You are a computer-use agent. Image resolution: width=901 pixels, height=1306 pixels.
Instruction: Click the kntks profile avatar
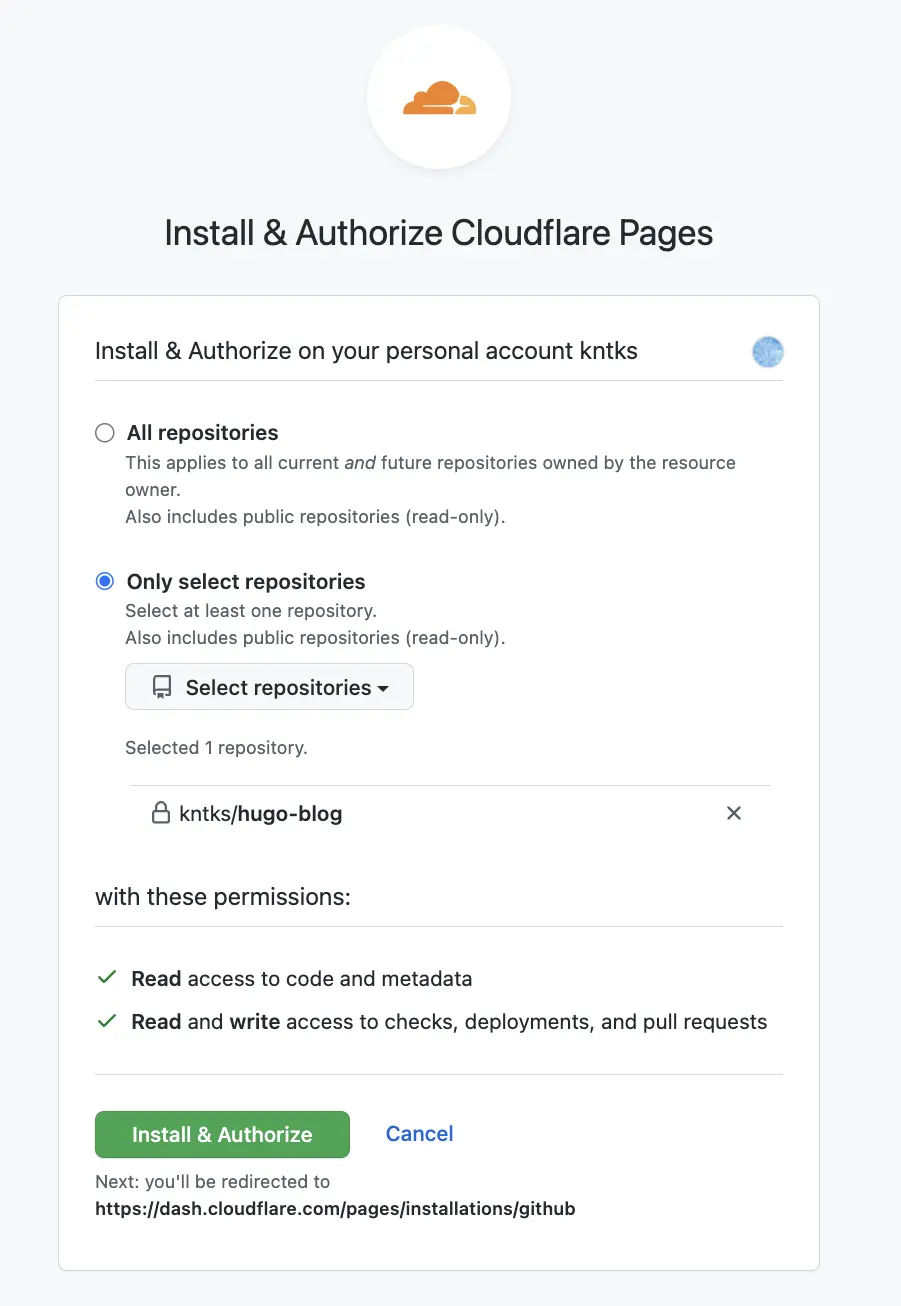tap(767, 352)
